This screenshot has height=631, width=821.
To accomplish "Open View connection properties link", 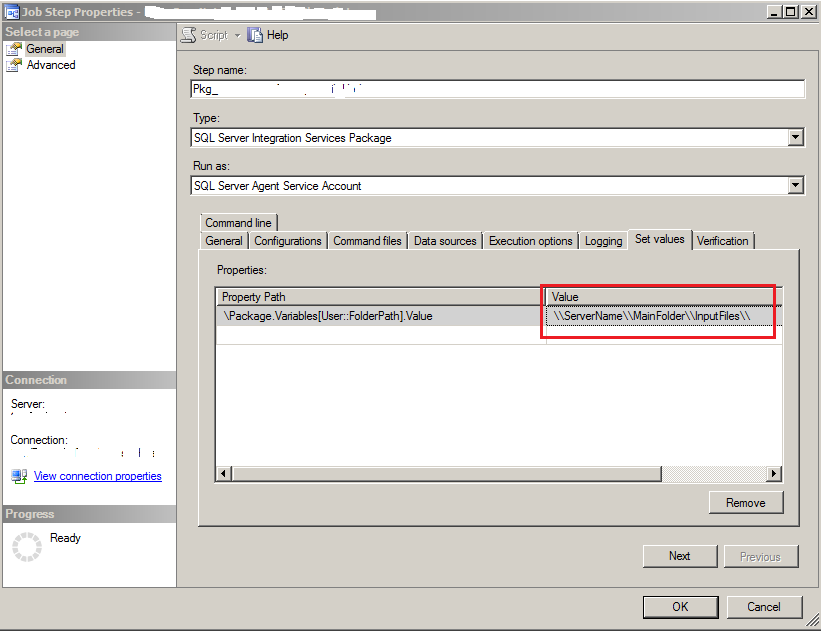I will tap(97, 476).
